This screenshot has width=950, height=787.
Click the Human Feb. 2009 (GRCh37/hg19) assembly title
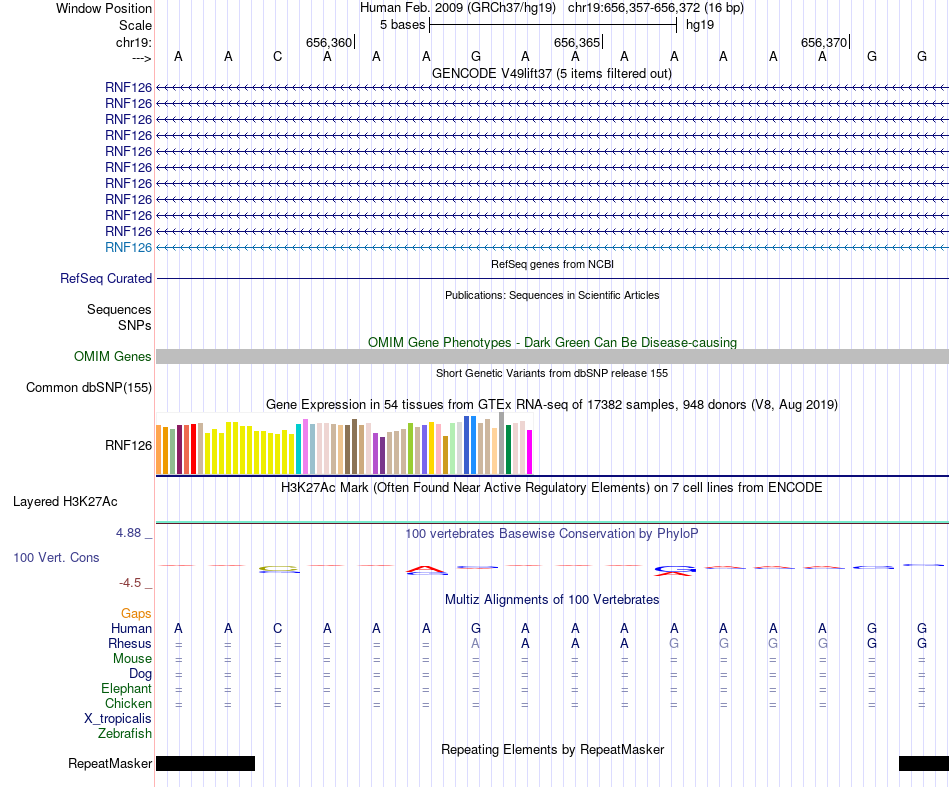tap(457, 8)
